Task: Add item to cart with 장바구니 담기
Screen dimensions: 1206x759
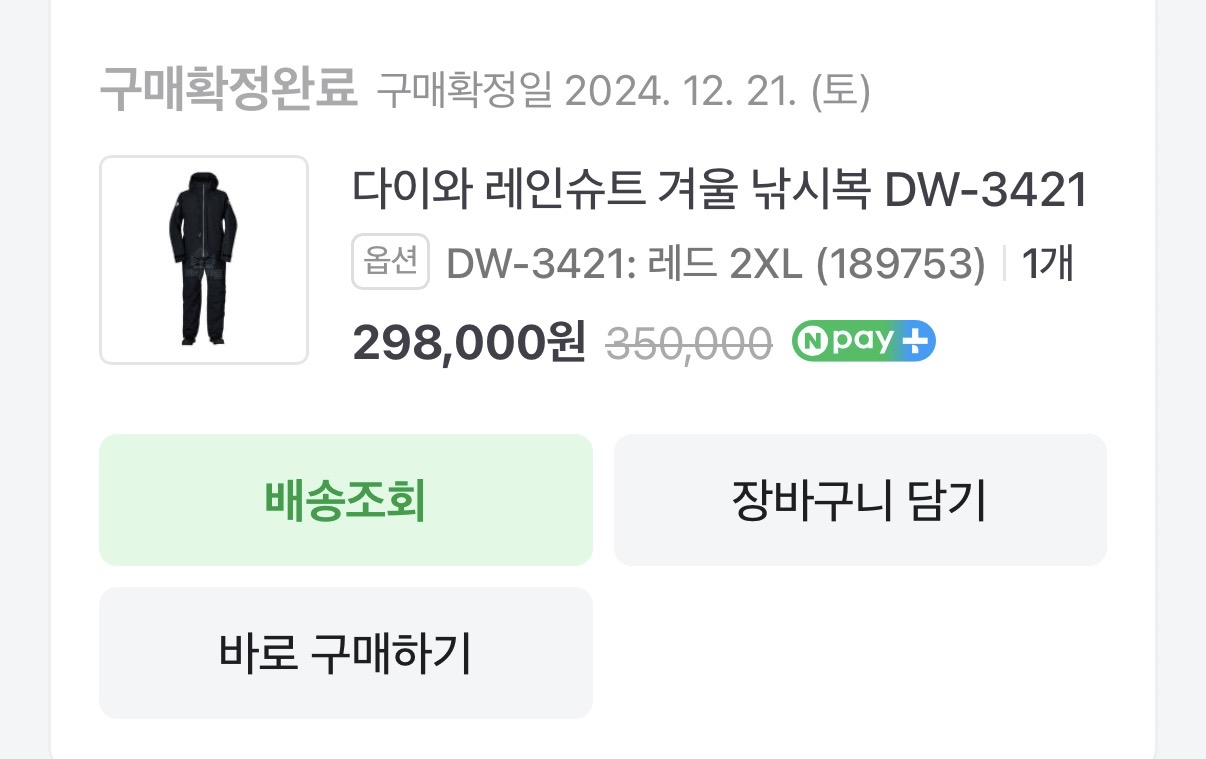Action: click(860, 500)
